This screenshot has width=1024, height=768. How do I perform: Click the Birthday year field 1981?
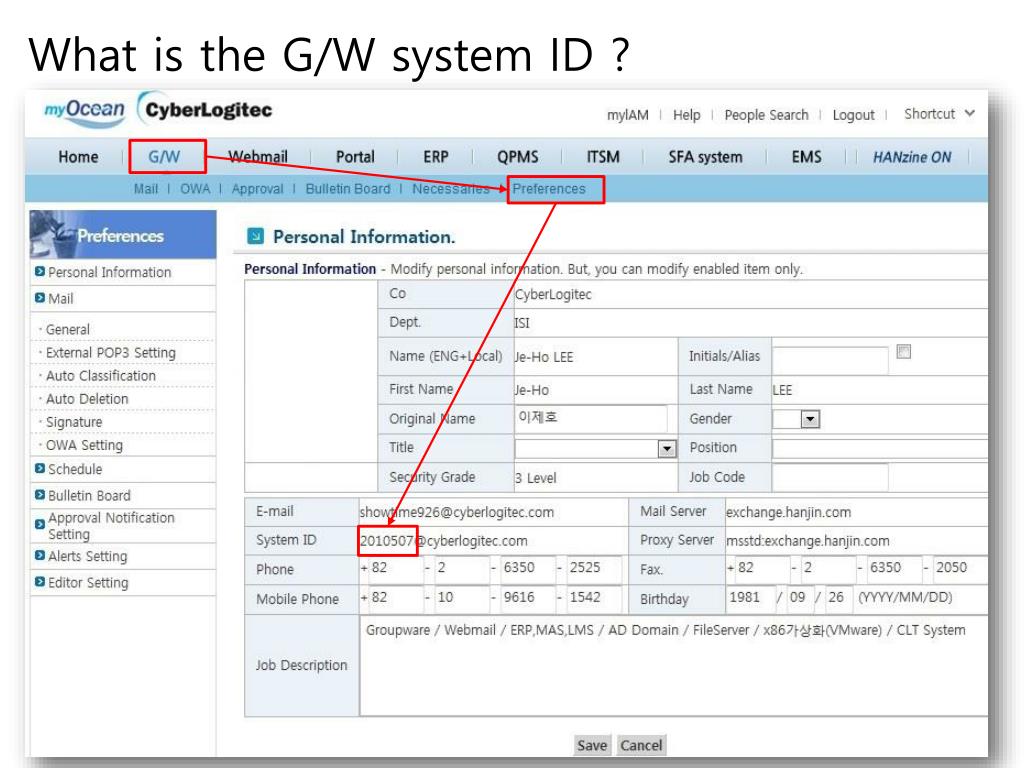click(750, 598)
